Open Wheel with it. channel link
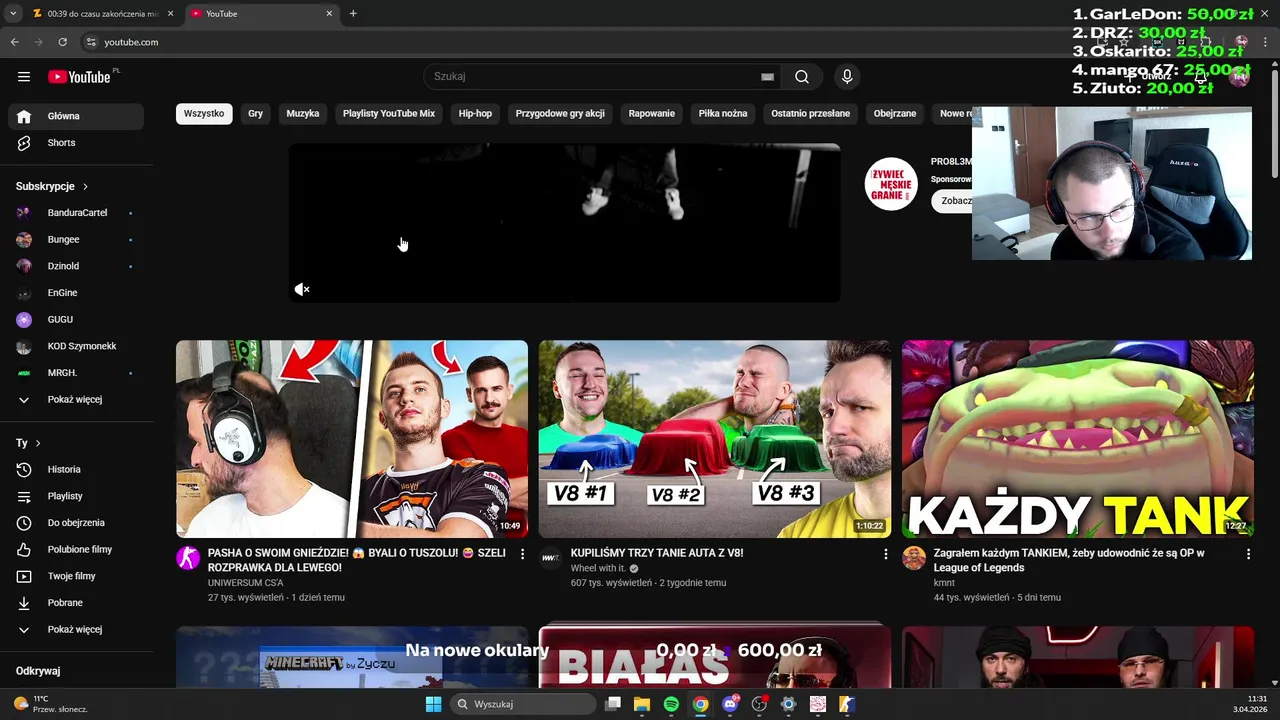This screenshot has width=1280, height=720. pos(598,568)
